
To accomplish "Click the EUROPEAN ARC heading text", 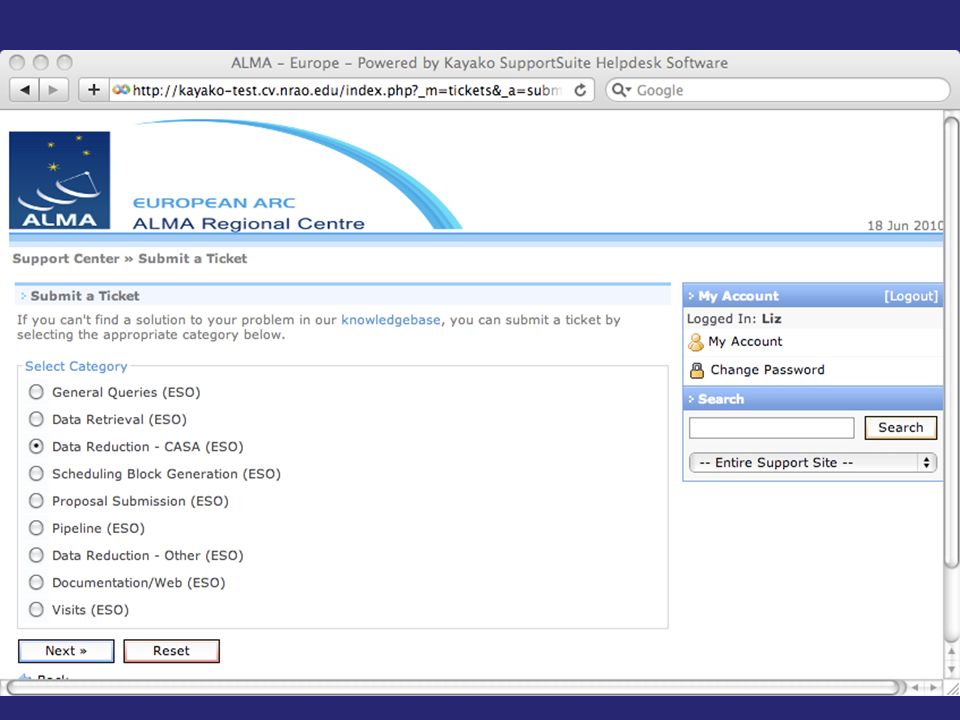I will [214, 203].
